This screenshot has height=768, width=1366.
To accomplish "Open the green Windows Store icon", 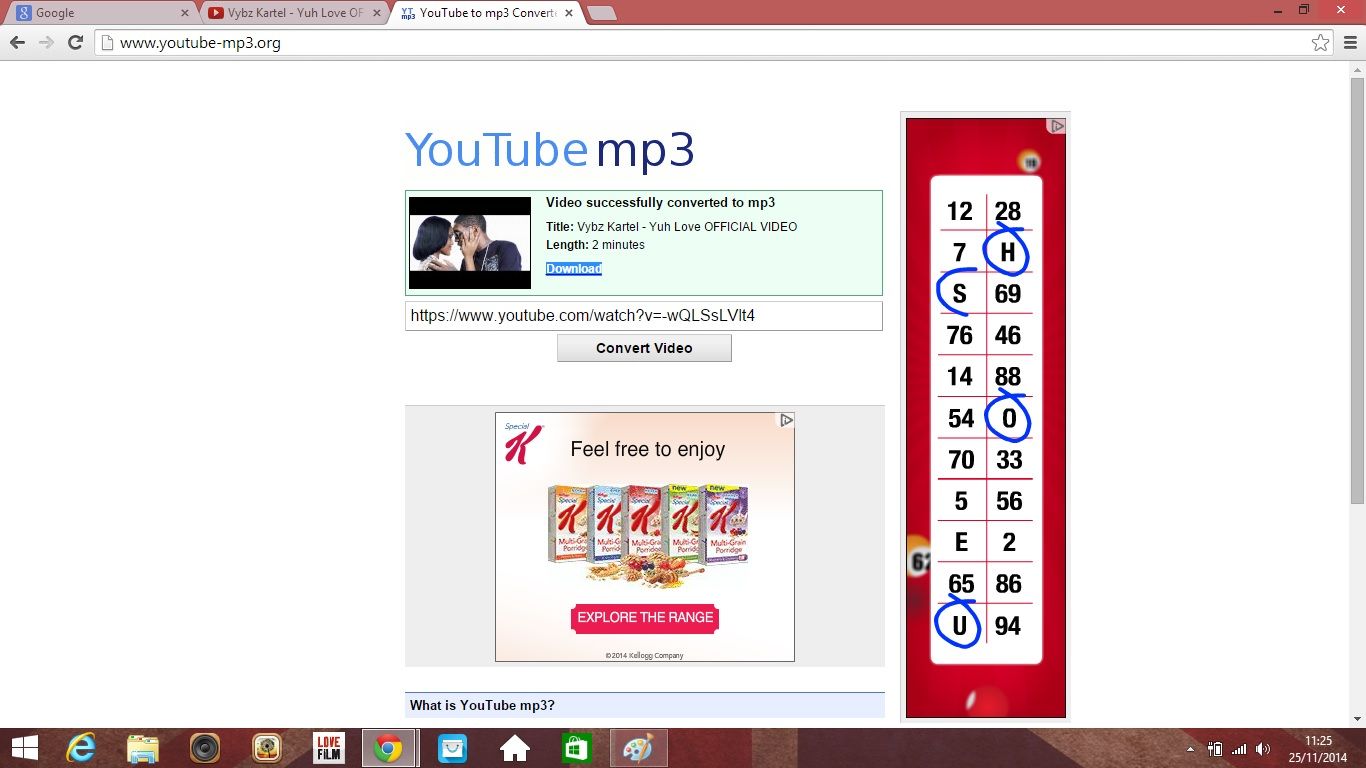I will coord(577,748).
